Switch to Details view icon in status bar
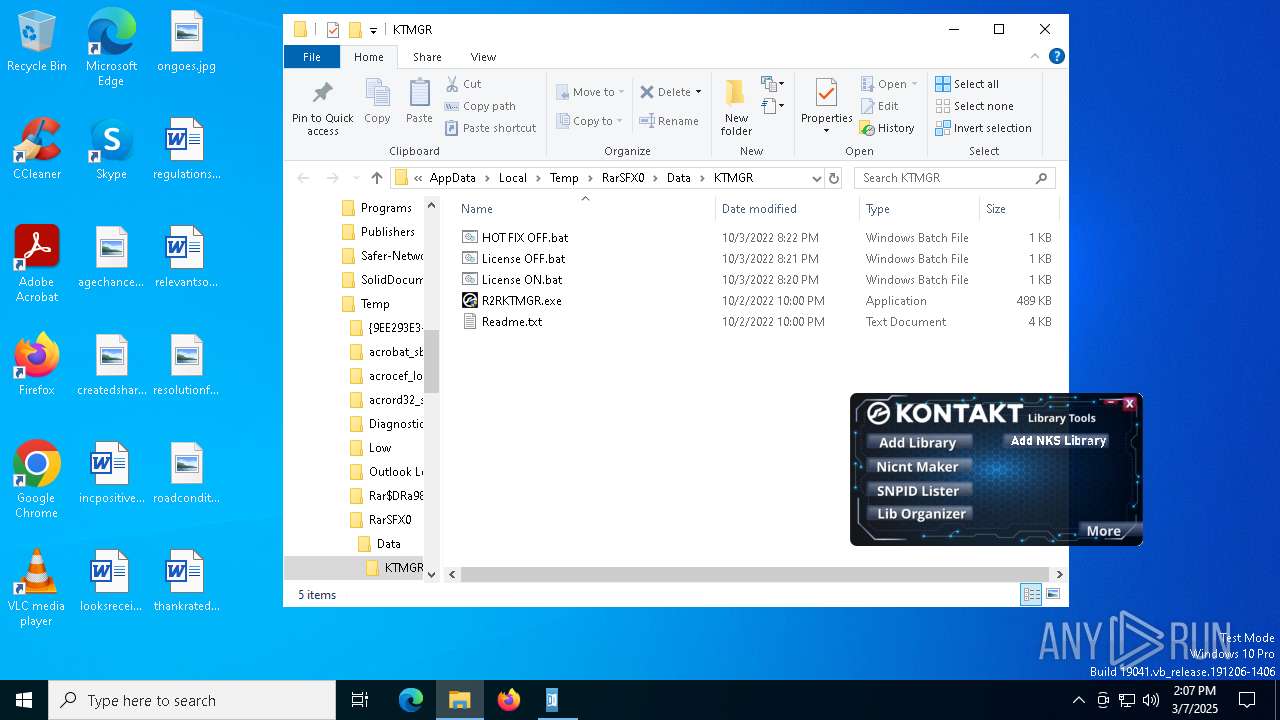The width and height of the screenshot is (1280, 720). click(1031, 595)
